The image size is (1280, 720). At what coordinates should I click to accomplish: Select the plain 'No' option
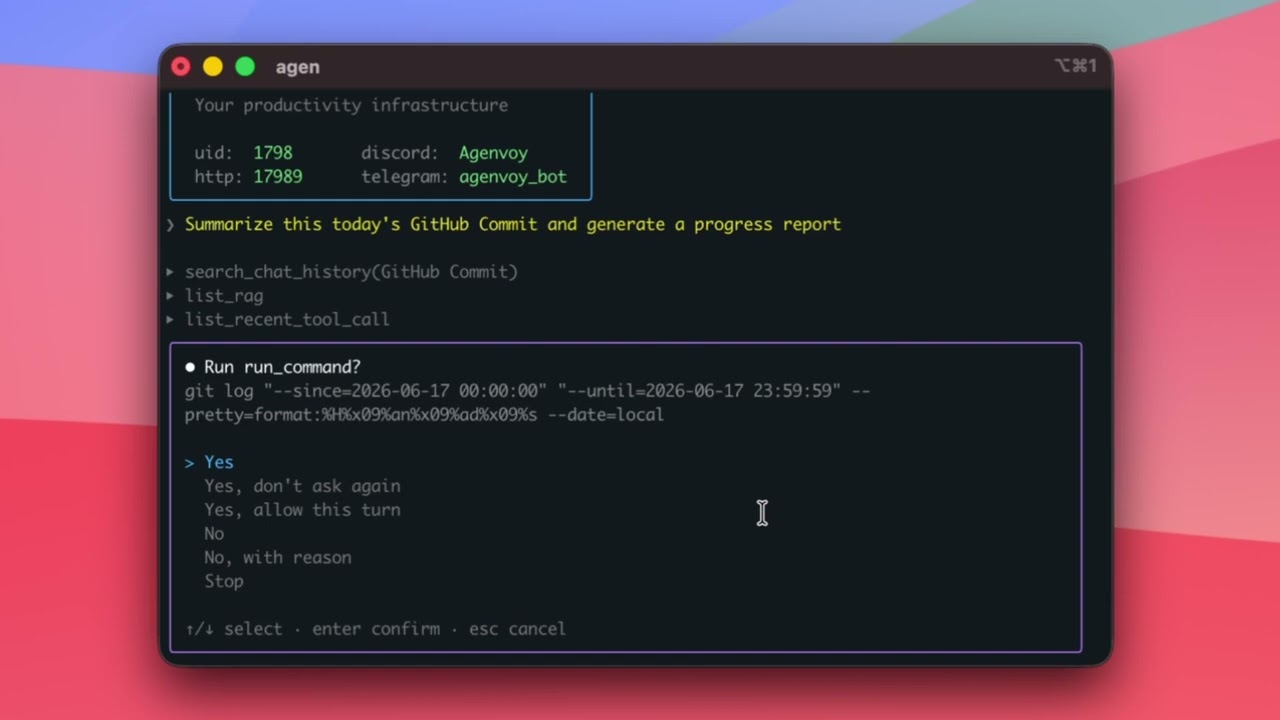pos(214,534)
